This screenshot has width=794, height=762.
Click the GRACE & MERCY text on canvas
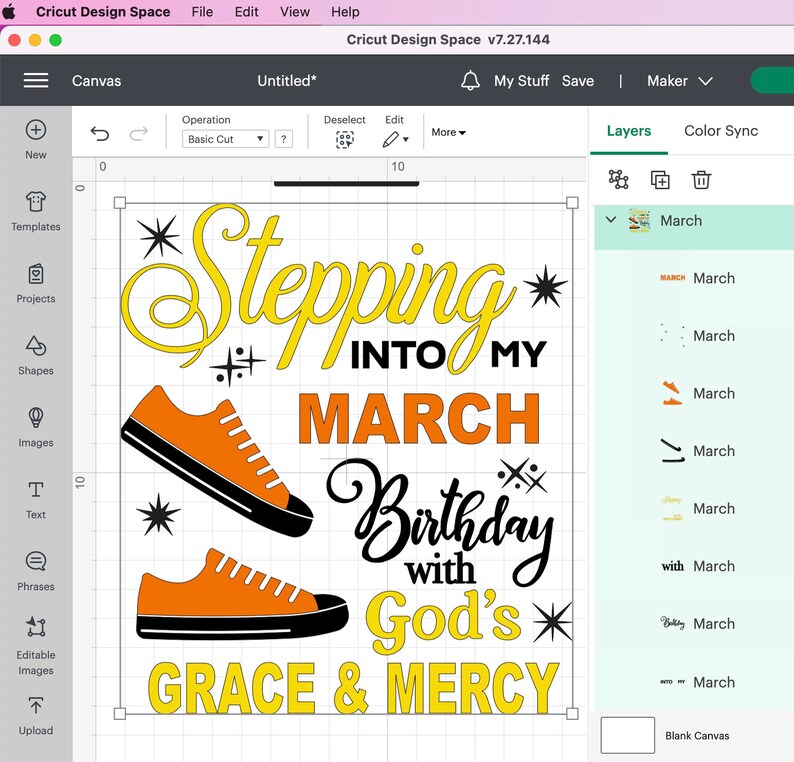pyautogui.click(x=353, y=688)
